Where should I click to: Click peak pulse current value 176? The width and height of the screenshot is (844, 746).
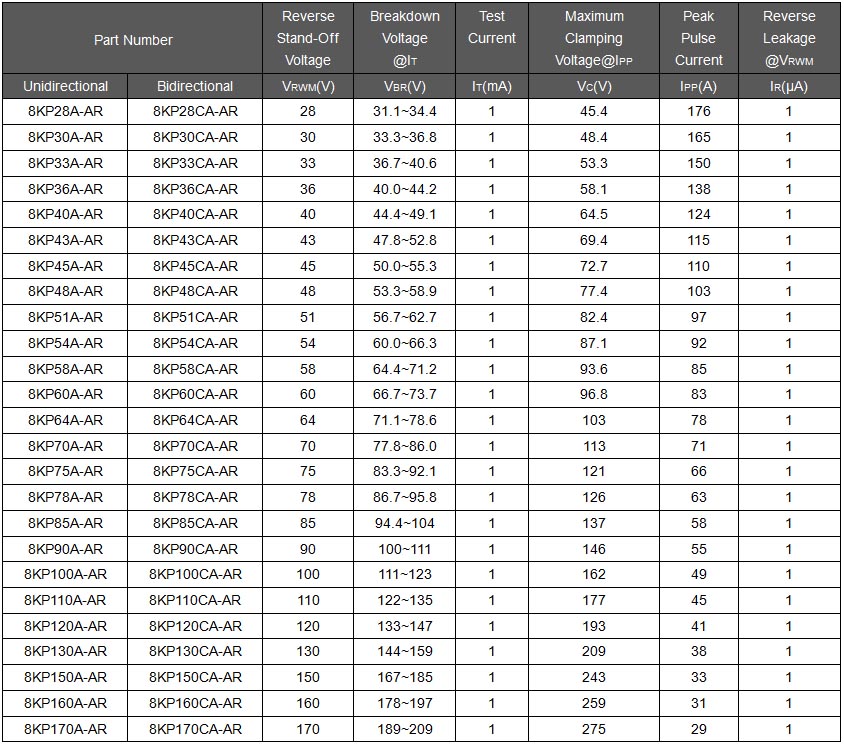tap(698, 111)
